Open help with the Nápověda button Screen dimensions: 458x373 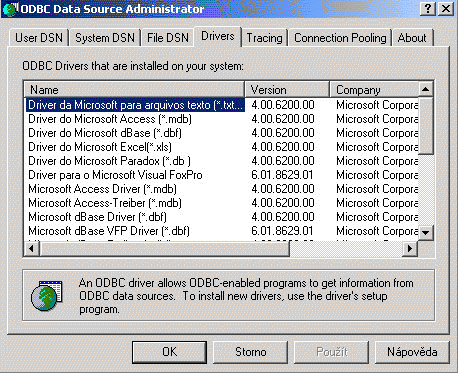412,352
